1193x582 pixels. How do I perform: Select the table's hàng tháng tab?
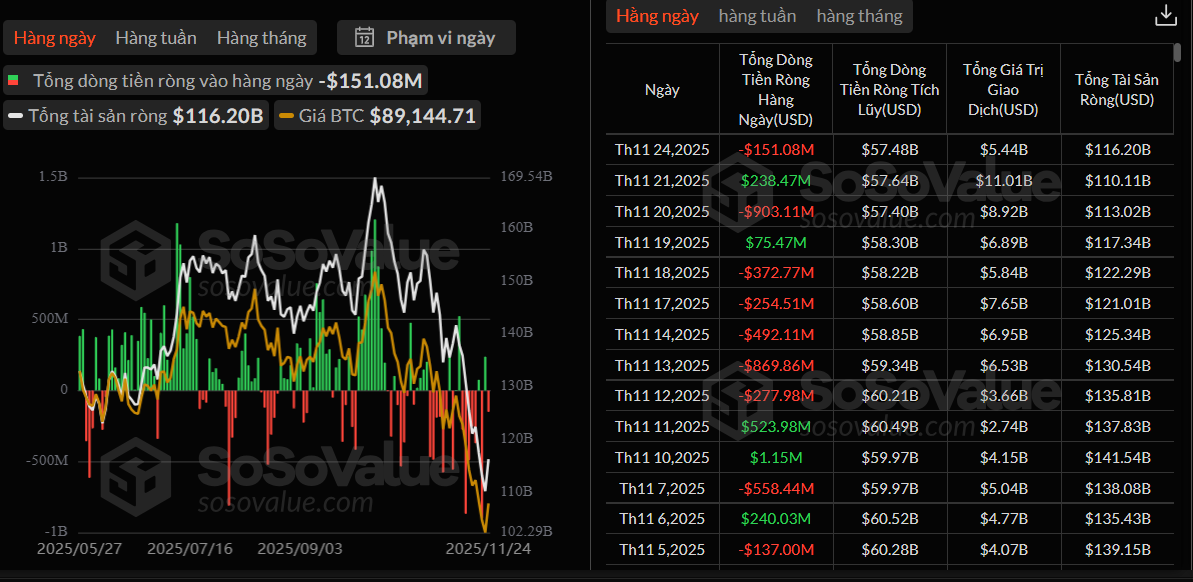click(x=859, y=16)
